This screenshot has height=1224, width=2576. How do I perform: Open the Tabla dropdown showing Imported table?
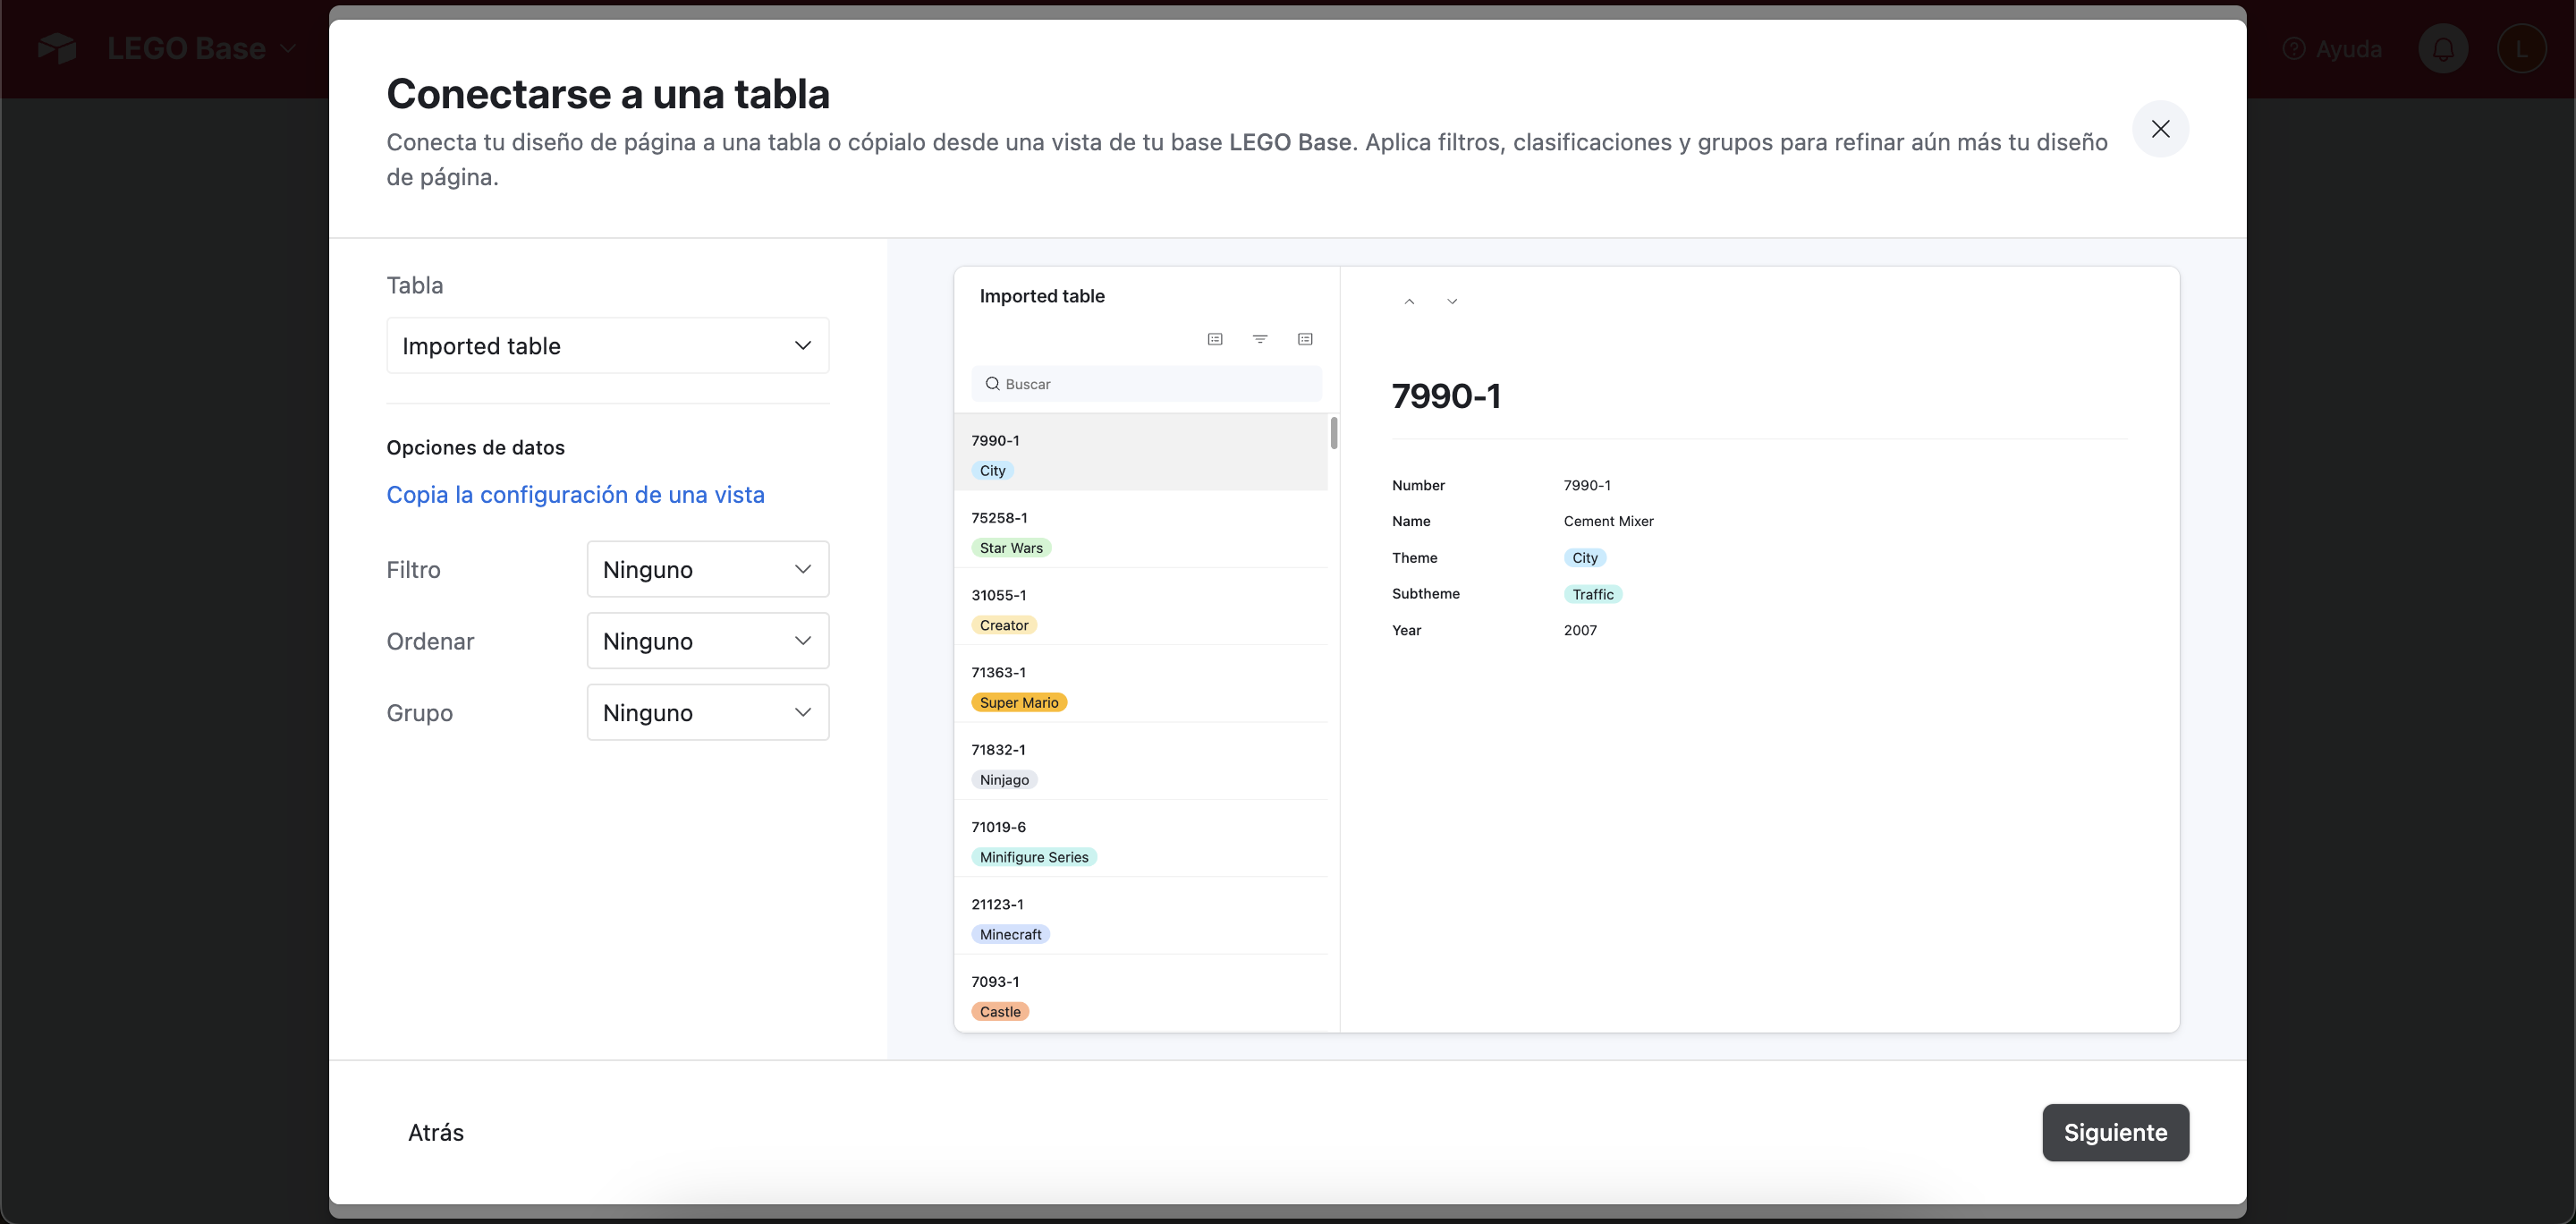tap(607, 346)
